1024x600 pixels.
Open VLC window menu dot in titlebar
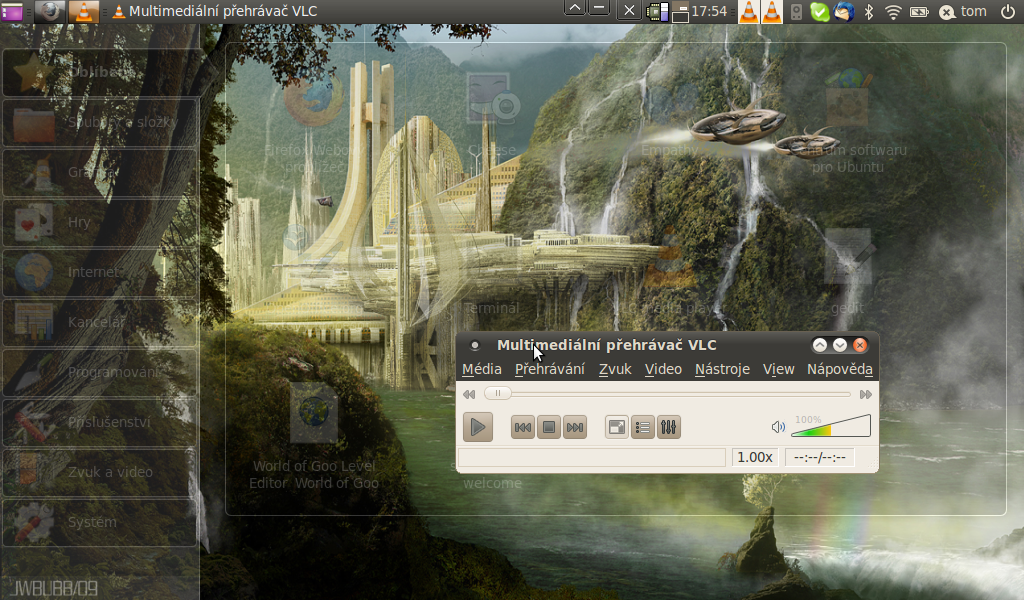[475, 345]
